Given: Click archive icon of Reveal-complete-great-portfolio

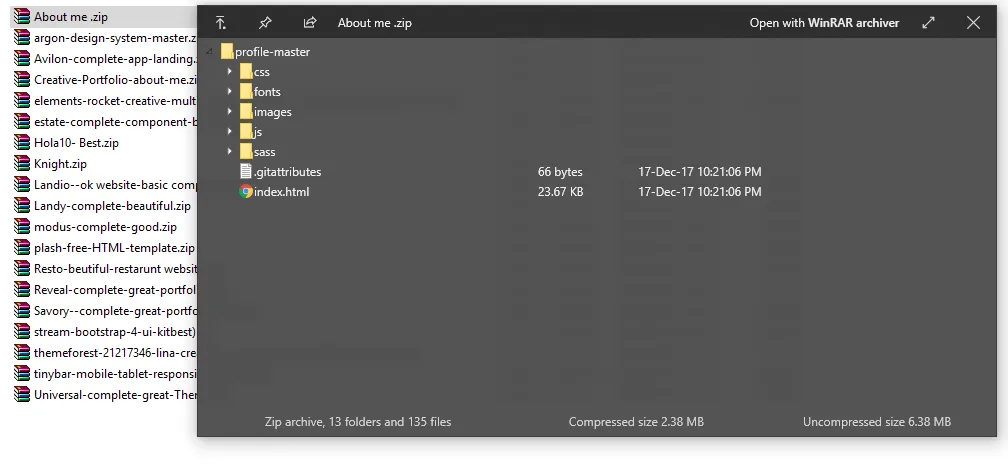Looking at the screenshot, I should click(x=22, y=289).
